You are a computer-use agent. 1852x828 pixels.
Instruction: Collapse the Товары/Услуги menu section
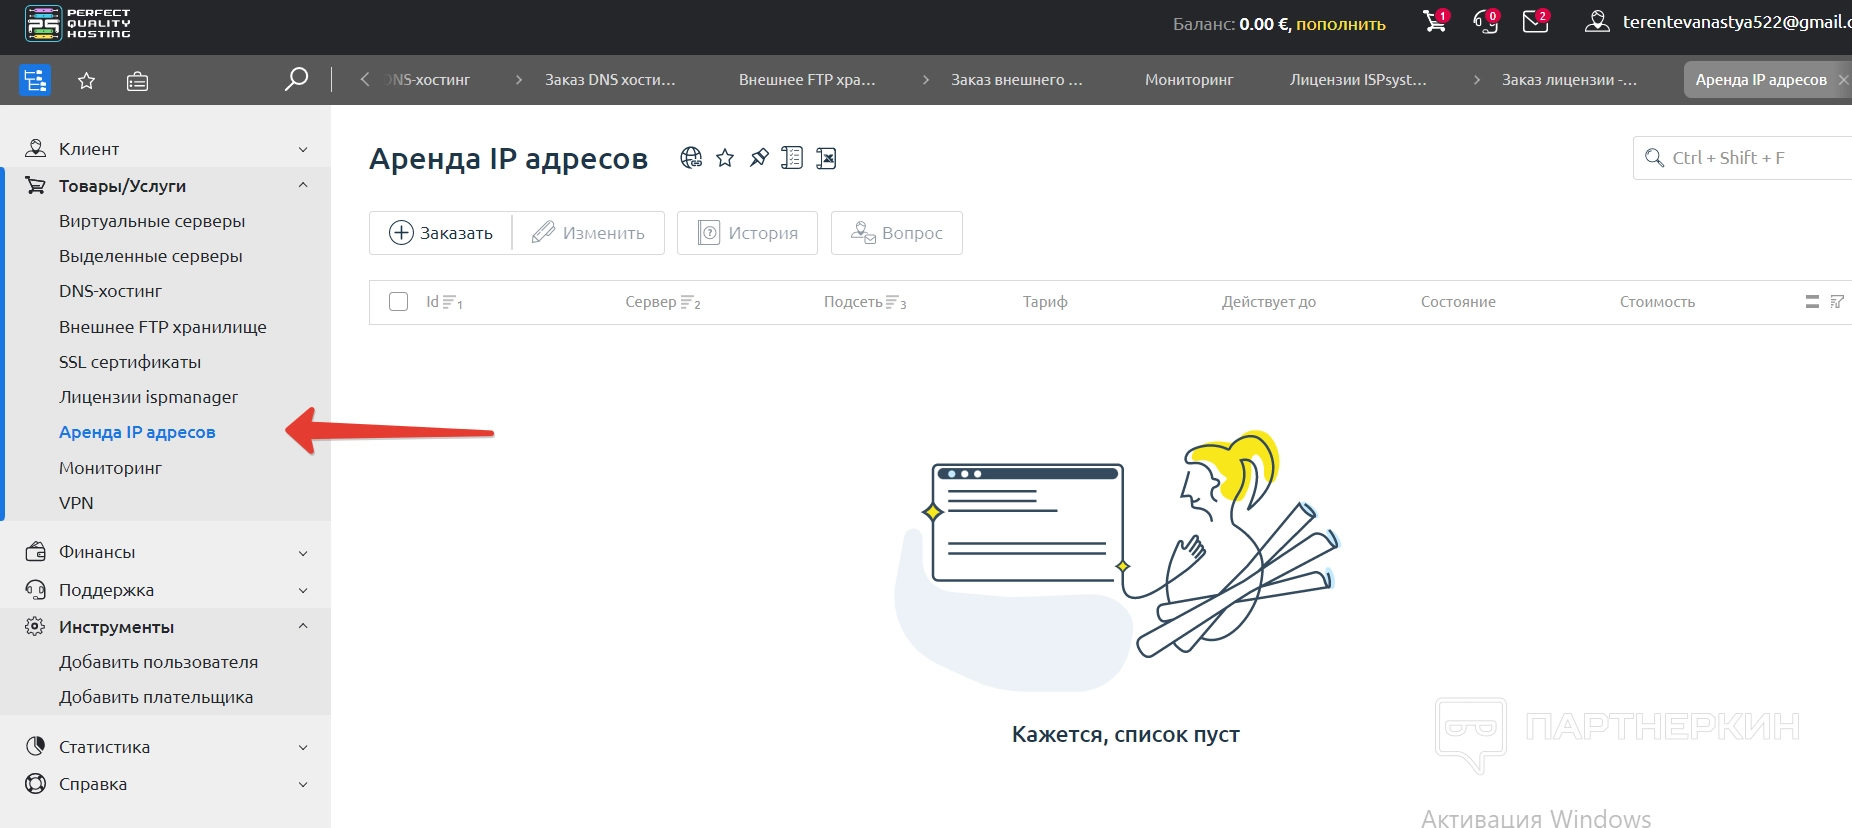tap(165, 186)
